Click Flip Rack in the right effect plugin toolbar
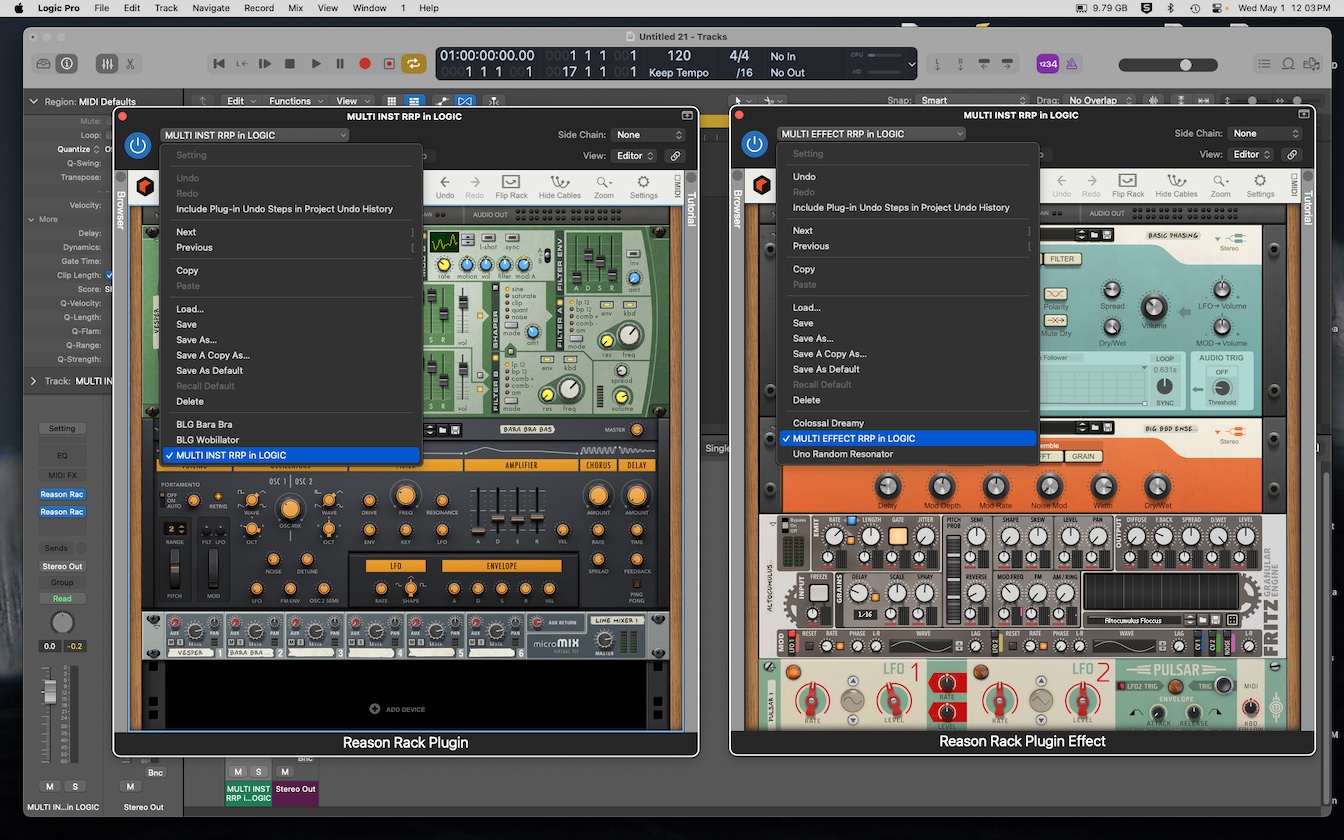 tap(1128, 186)
